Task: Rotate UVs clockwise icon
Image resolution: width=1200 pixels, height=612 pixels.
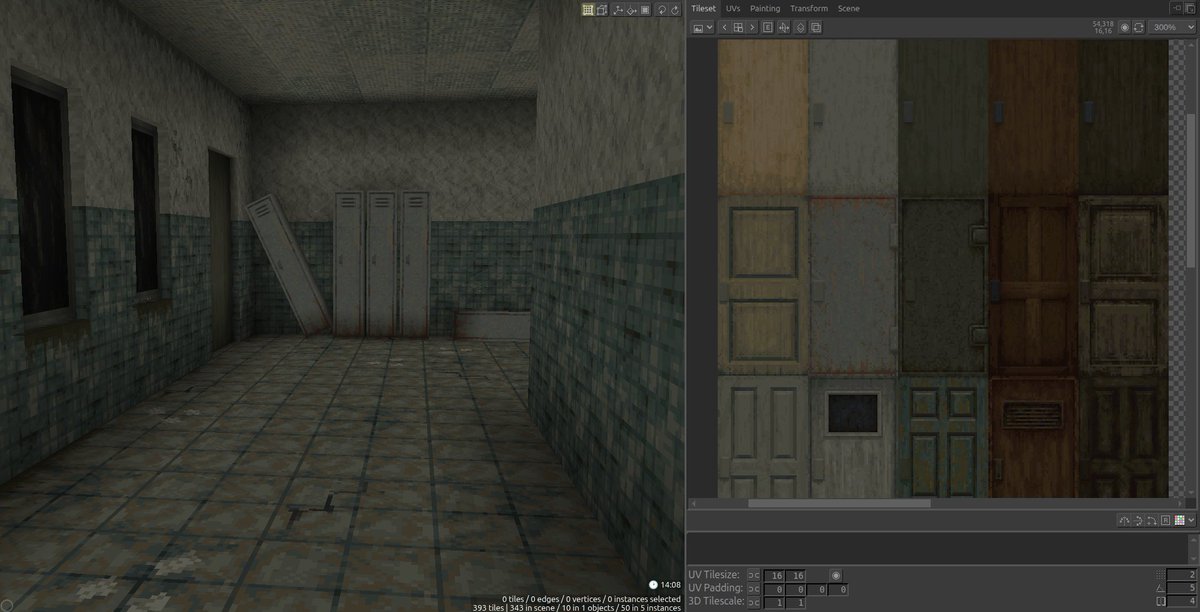Action: point(1152,520)
